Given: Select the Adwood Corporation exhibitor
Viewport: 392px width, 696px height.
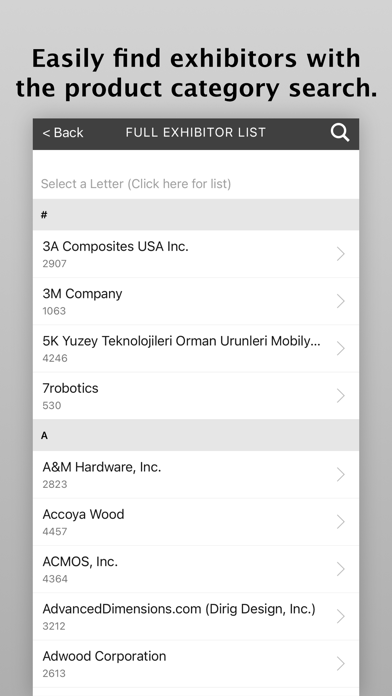Looking at the screenshot, I should coord(196,664).
